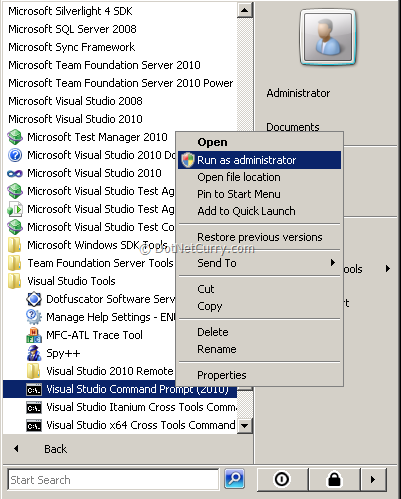Select Restore previous versions

pos(259,237)
